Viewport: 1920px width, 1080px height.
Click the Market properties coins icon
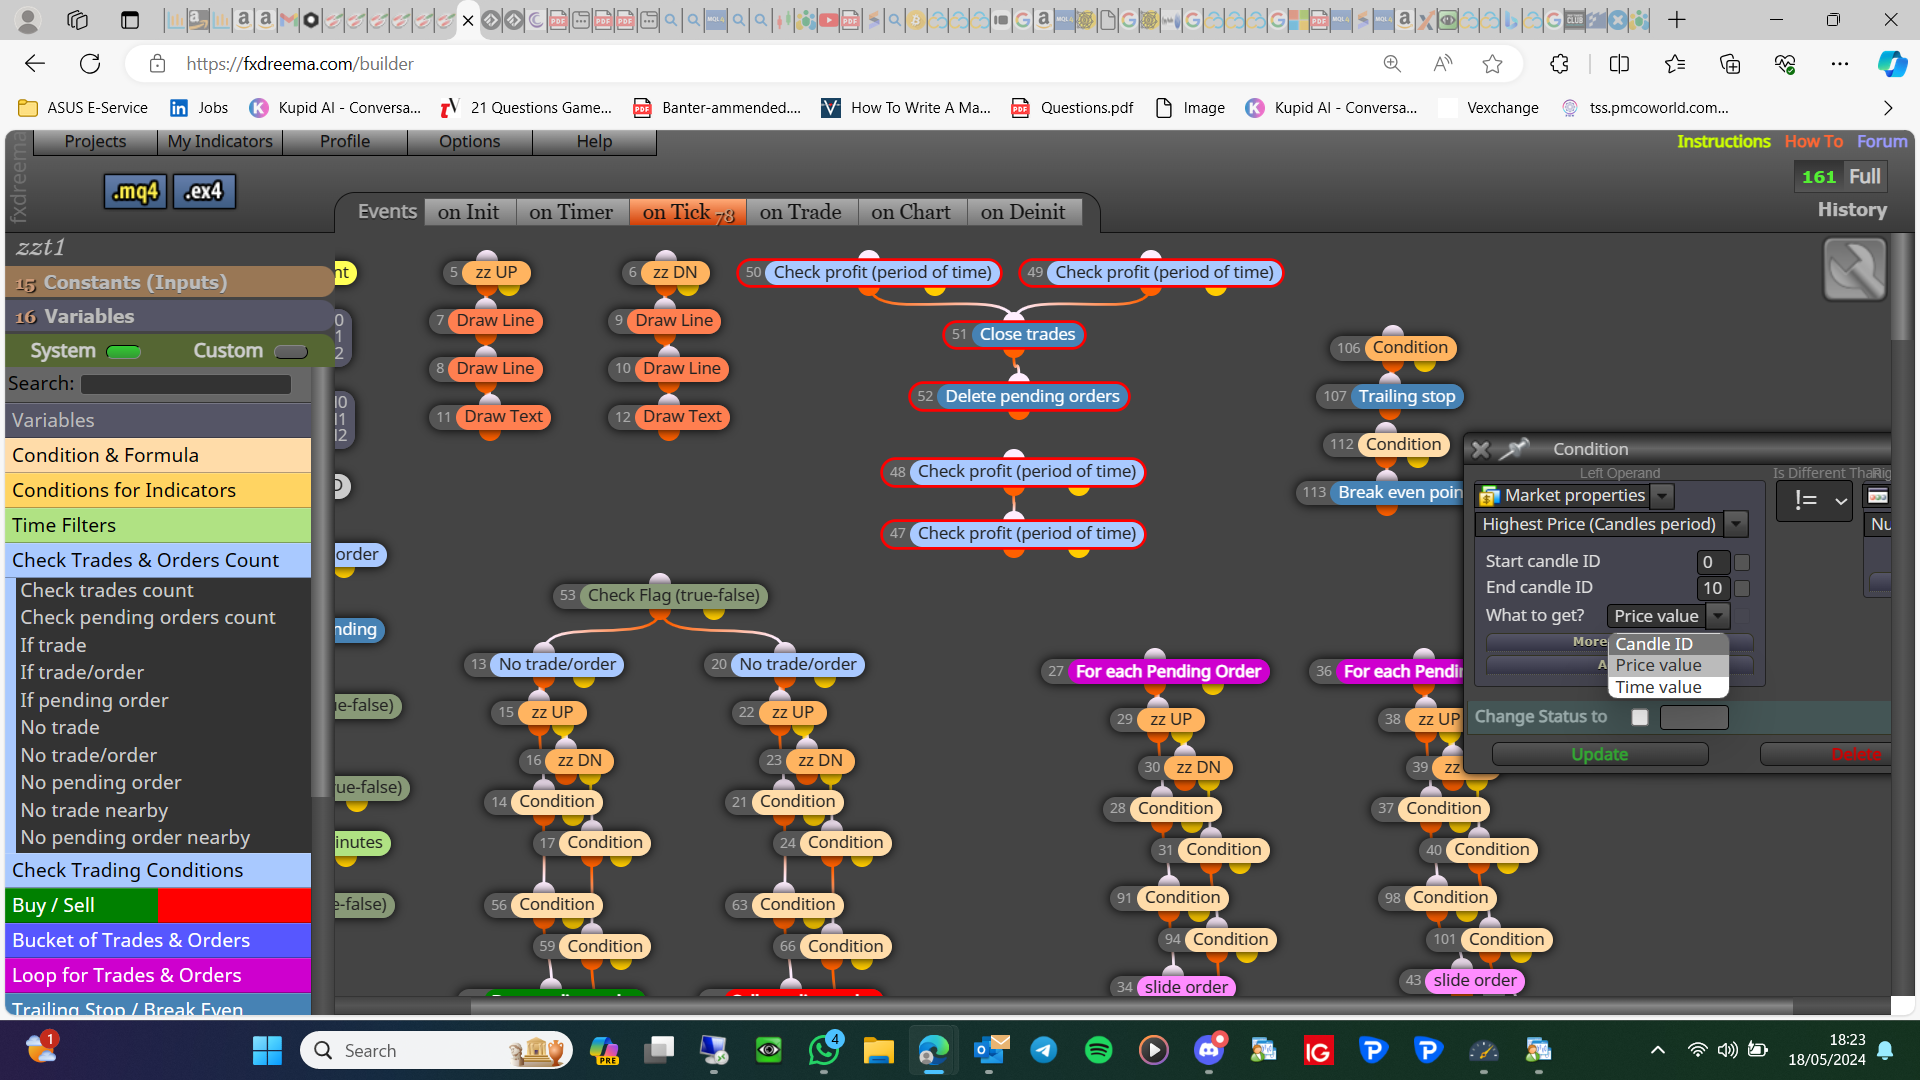tap(1489, 496)
